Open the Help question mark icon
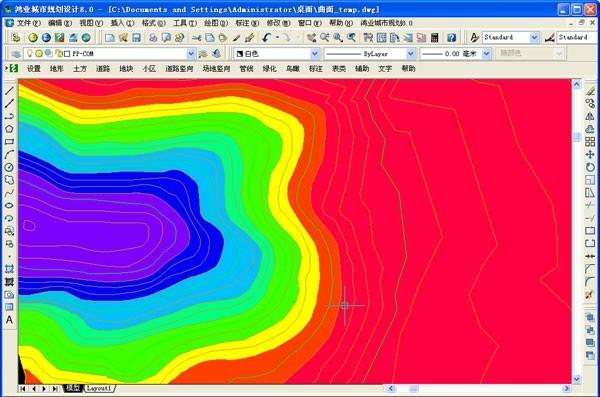Image resolution: width=600 pixels, height=397 pixels. click(452, 38)
